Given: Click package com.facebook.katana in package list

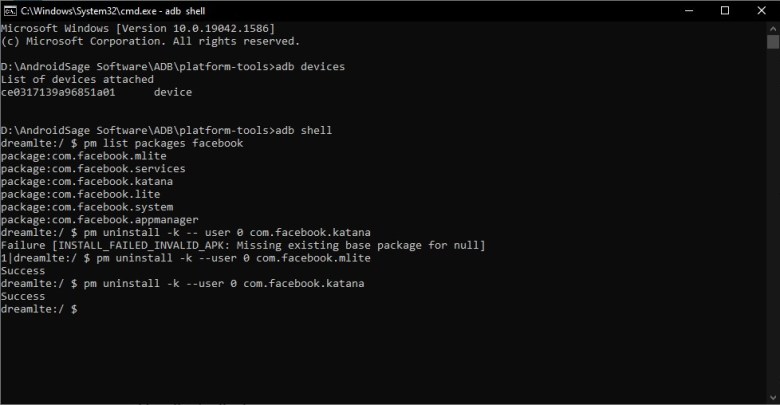Looking at the screenshot, I should click(87, 182).
